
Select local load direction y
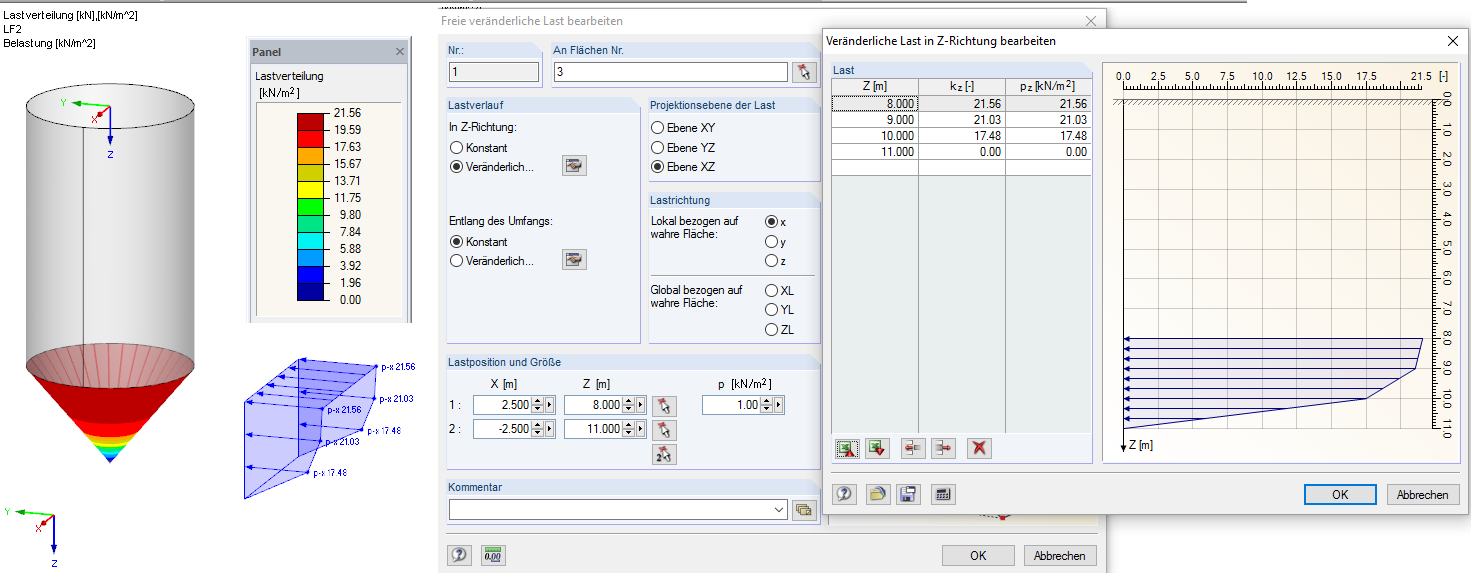click(x=771, y=241)
